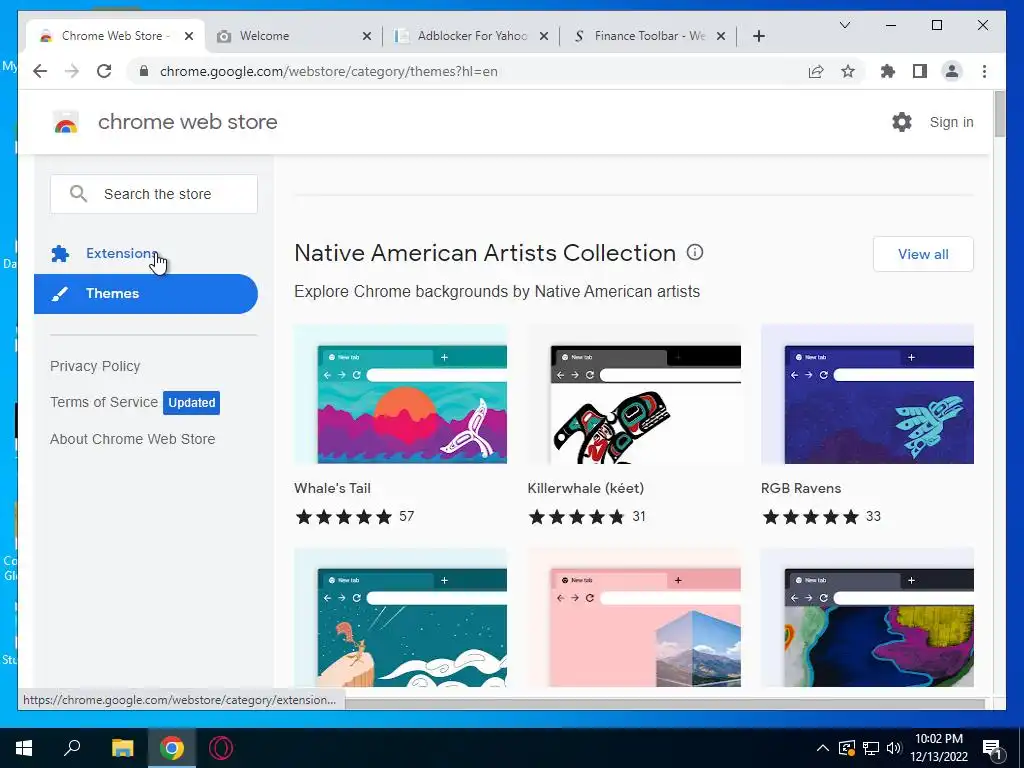Show info about Native American Artists Collection
The height and width of the screenshot is (768, 1024).
[x=695, y=252]
